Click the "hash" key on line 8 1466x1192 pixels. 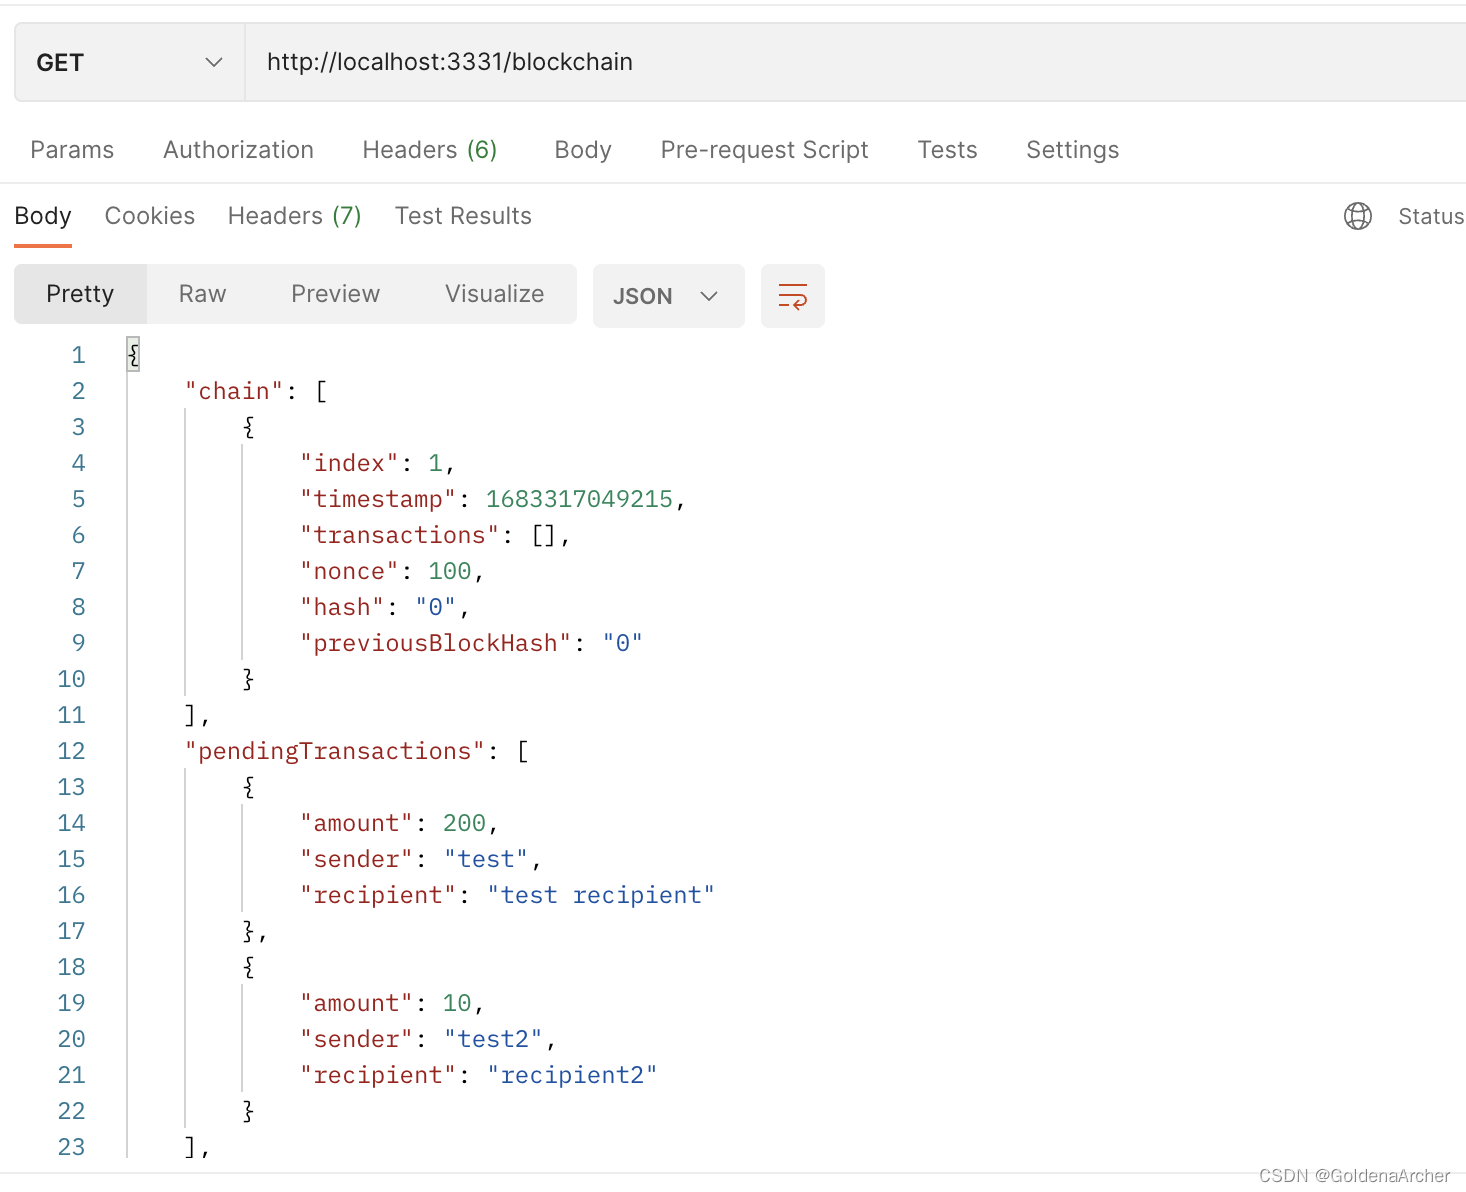(342, 607)
